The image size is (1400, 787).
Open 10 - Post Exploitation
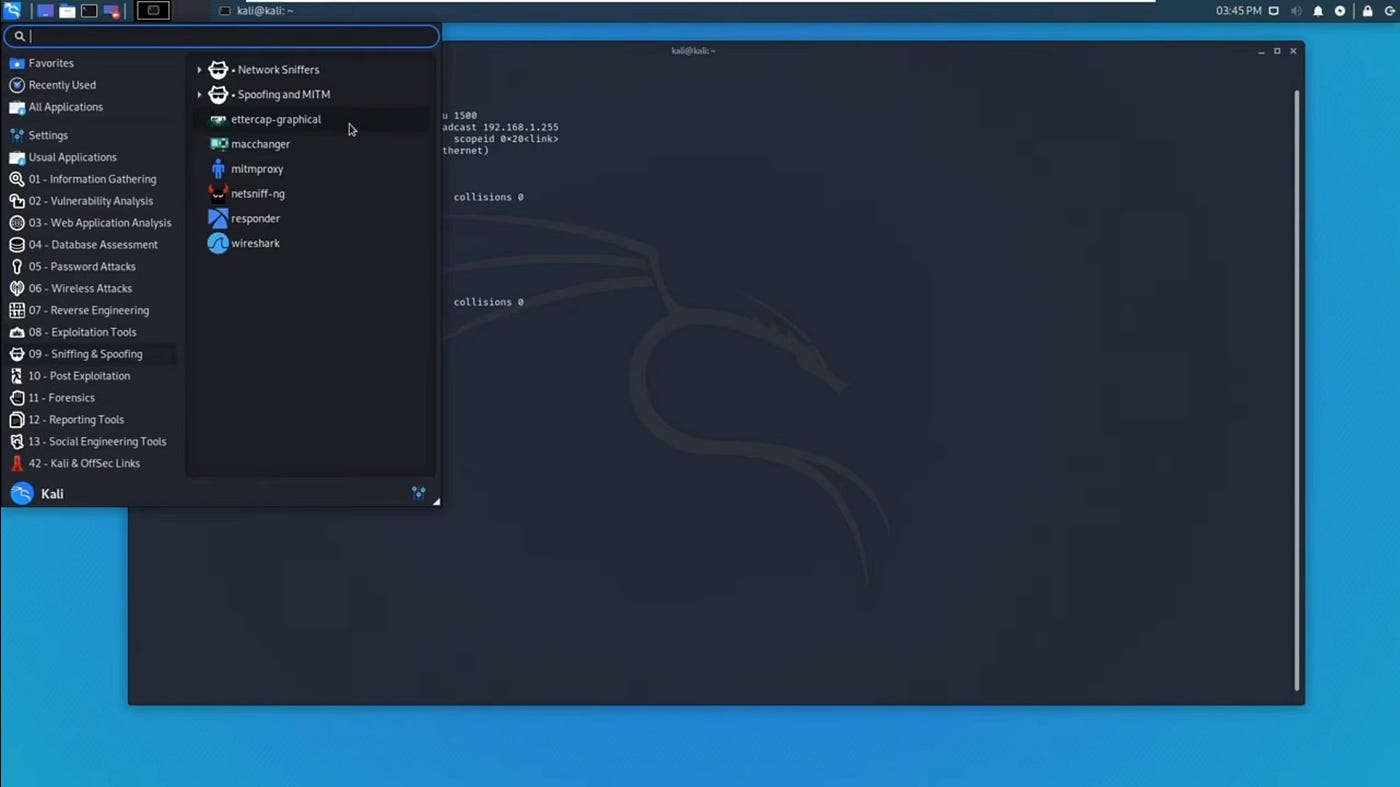pyautogui.click(x=92, y=376)
